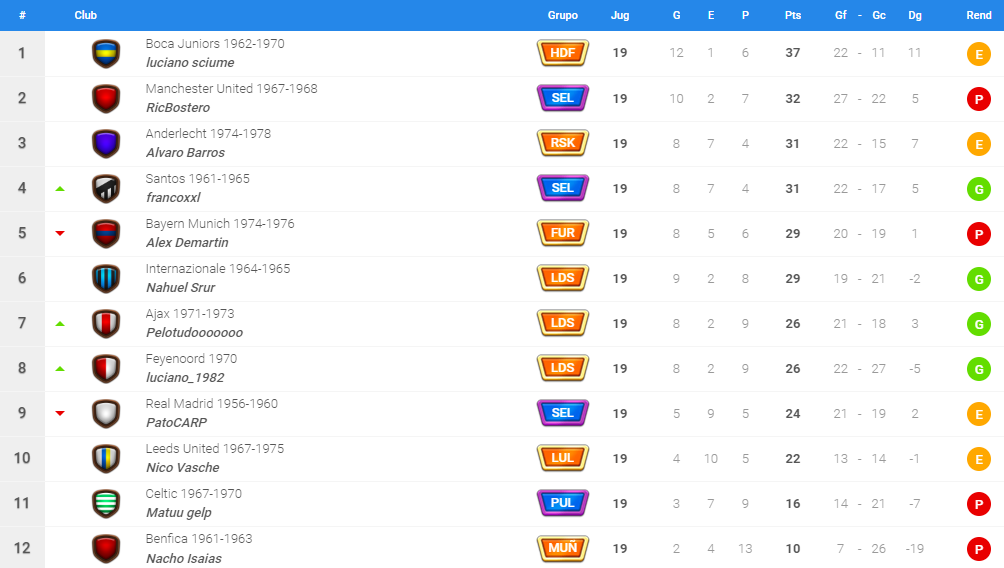This screenshot has width=1004, height=568.
Task: Click the Boca Juniors 1962-1970 shield icon
Action: coord(106,54)
